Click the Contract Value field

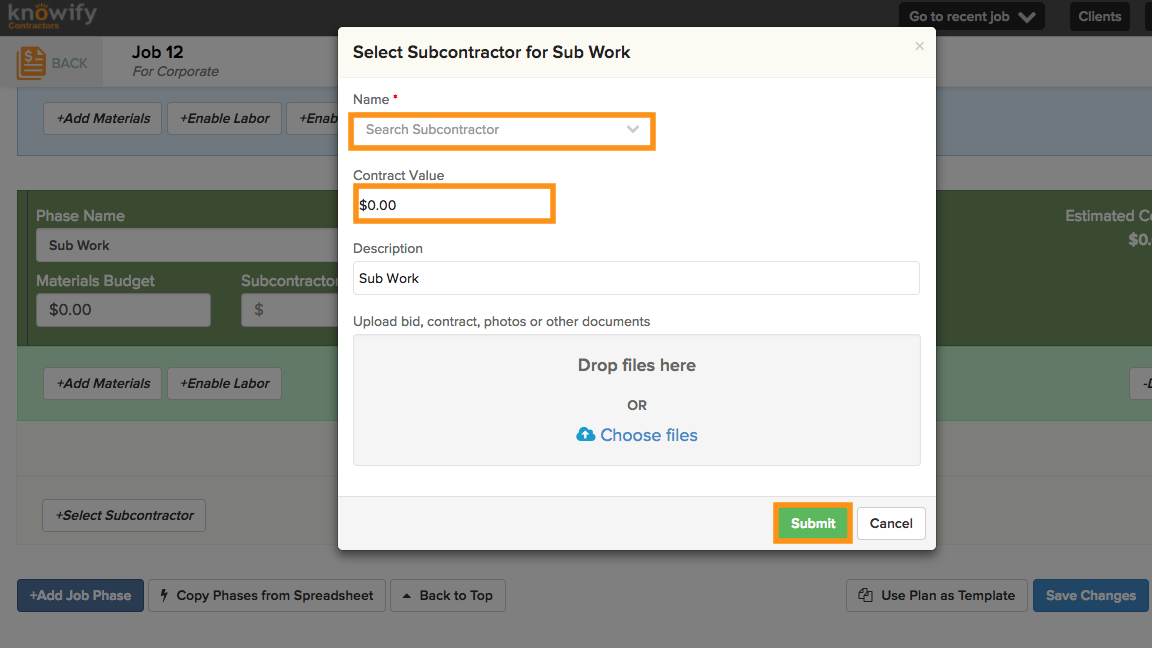[x=453, y=205]
